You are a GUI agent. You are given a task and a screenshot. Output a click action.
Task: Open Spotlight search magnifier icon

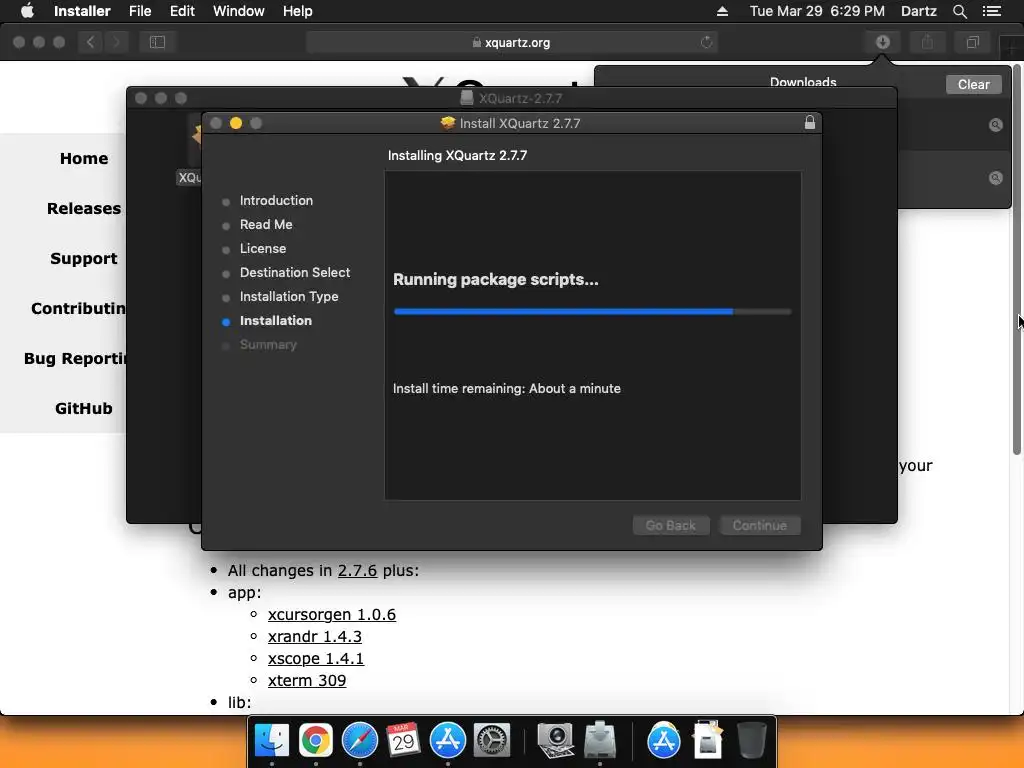pyautogui.click(x=959, y=11)
